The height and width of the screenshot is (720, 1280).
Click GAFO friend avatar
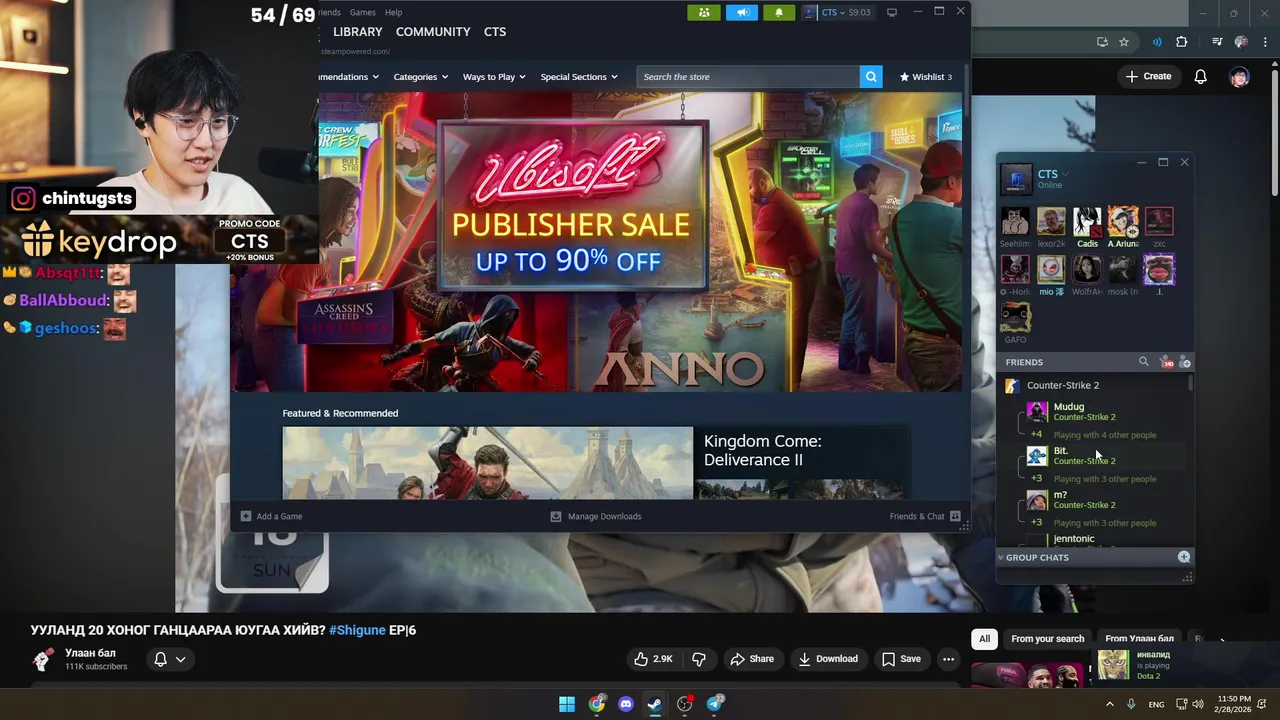click(x=1015, y=317)
